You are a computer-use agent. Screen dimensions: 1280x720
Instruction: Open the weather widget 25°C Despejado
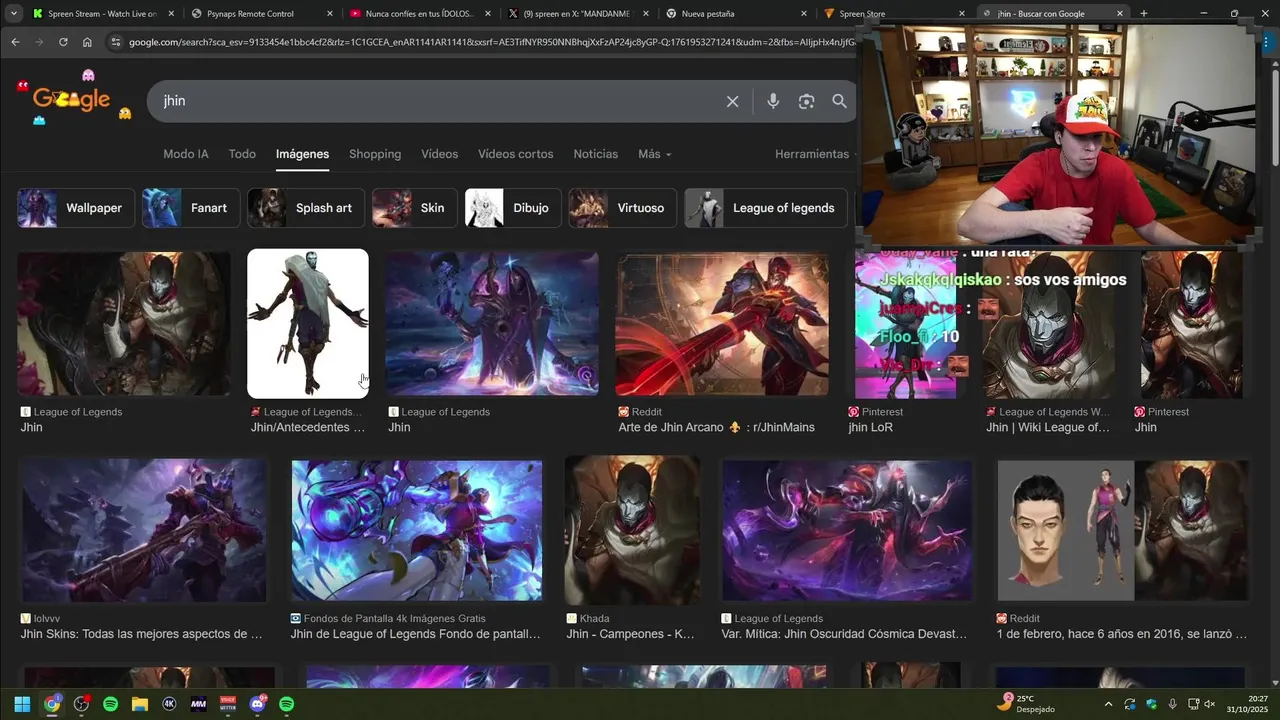coord(1025,703)
